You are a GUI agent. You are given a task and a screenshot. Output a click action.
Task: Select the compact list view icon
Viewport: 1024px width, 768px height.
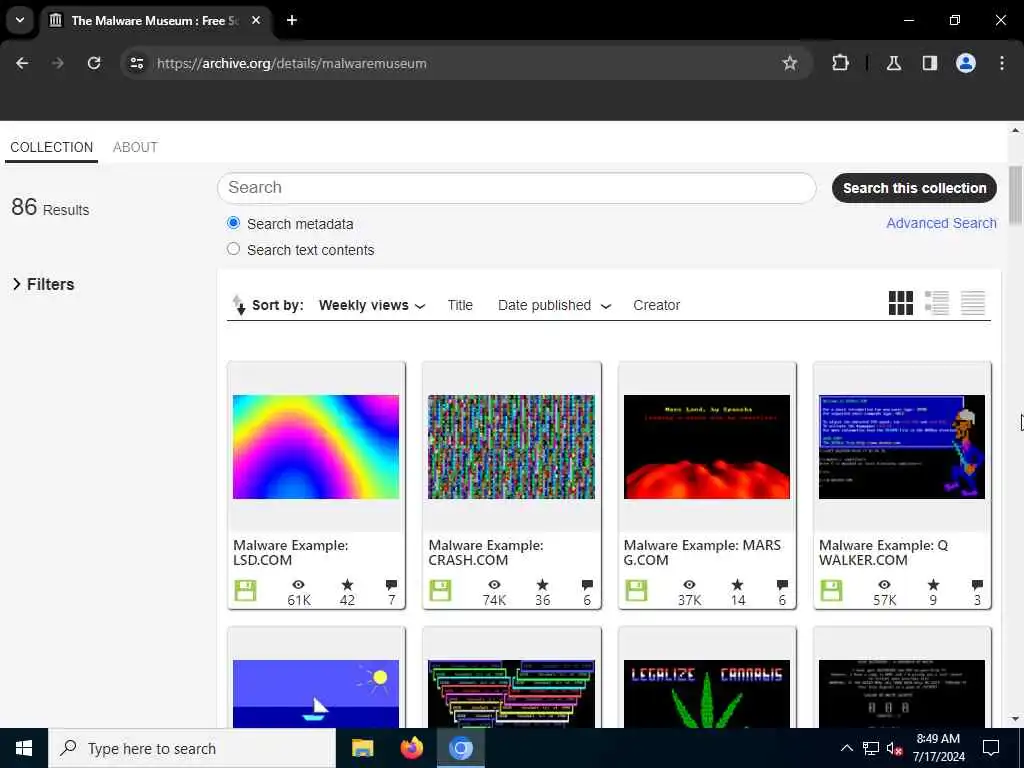[972, 303]
